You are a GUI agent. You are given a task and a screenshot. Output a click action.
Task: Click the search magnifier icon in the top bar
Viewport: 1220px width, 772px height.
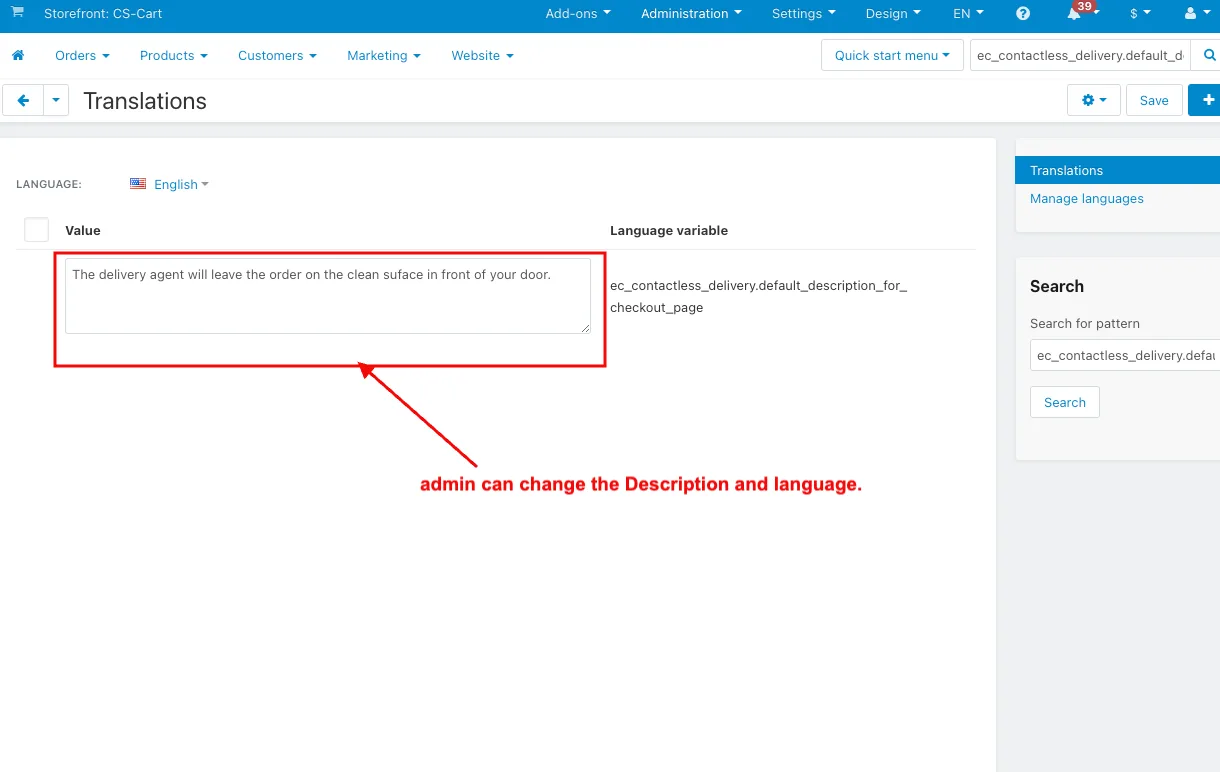[1209, 55]
